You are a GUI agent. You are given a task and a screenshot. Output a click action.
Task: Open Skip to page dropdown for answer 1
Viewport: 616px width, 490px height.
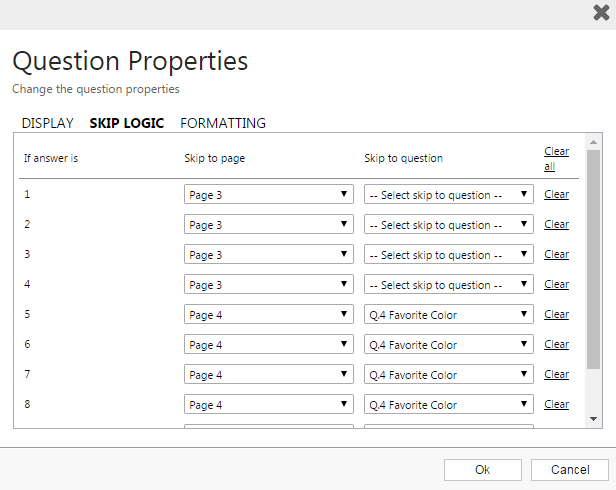pos(268,195)
